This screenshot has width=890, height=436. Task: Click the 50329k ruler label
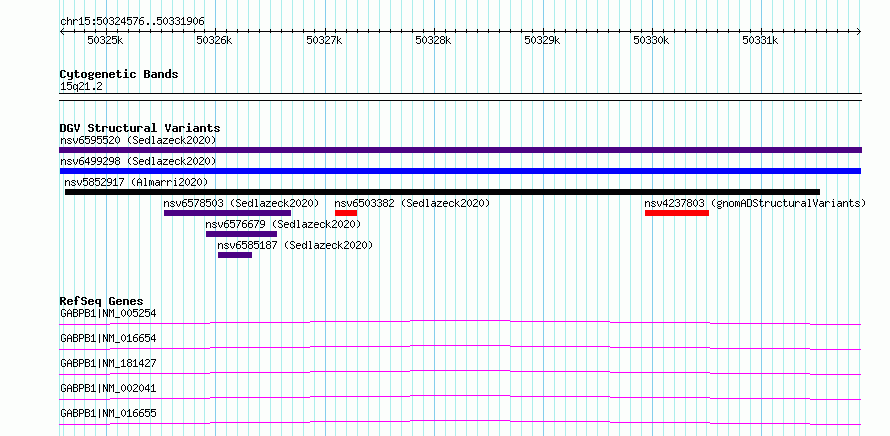pyautogui.click(x=543, y=41)
